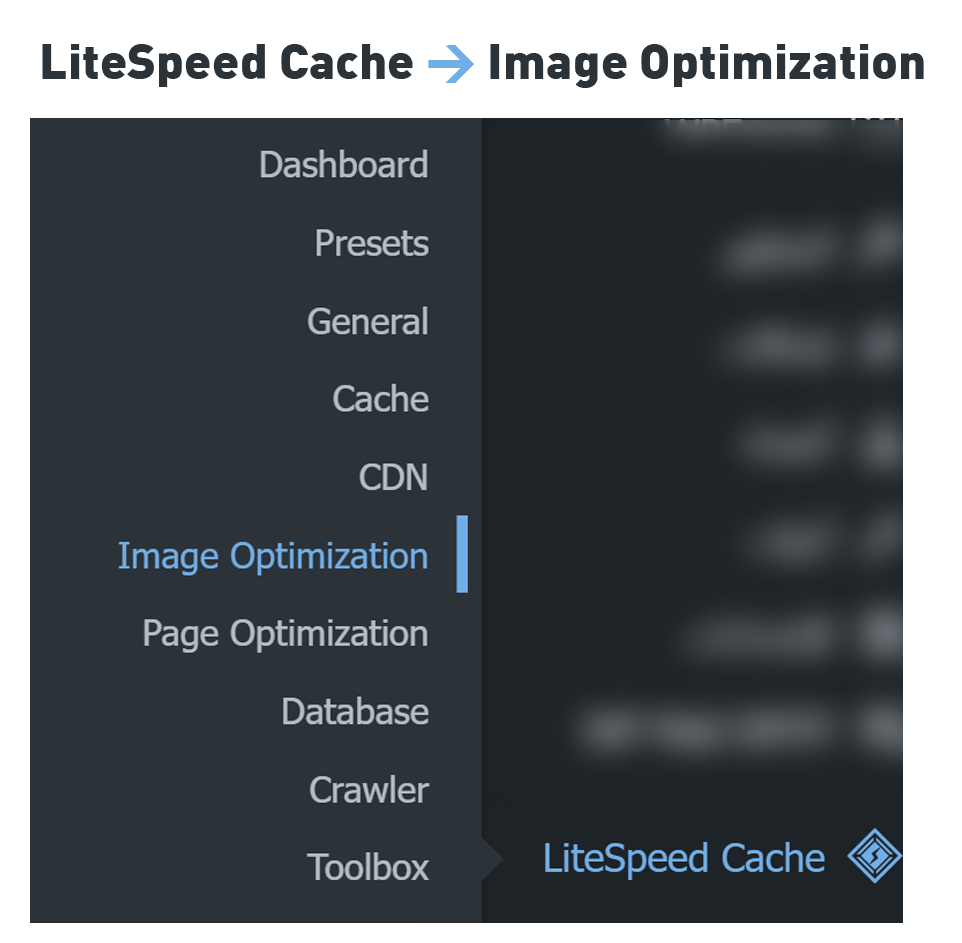Viewport: 962px width, 943px height.
Task: Click the LiteSpeed Cache link label
Action: [683, 857]
